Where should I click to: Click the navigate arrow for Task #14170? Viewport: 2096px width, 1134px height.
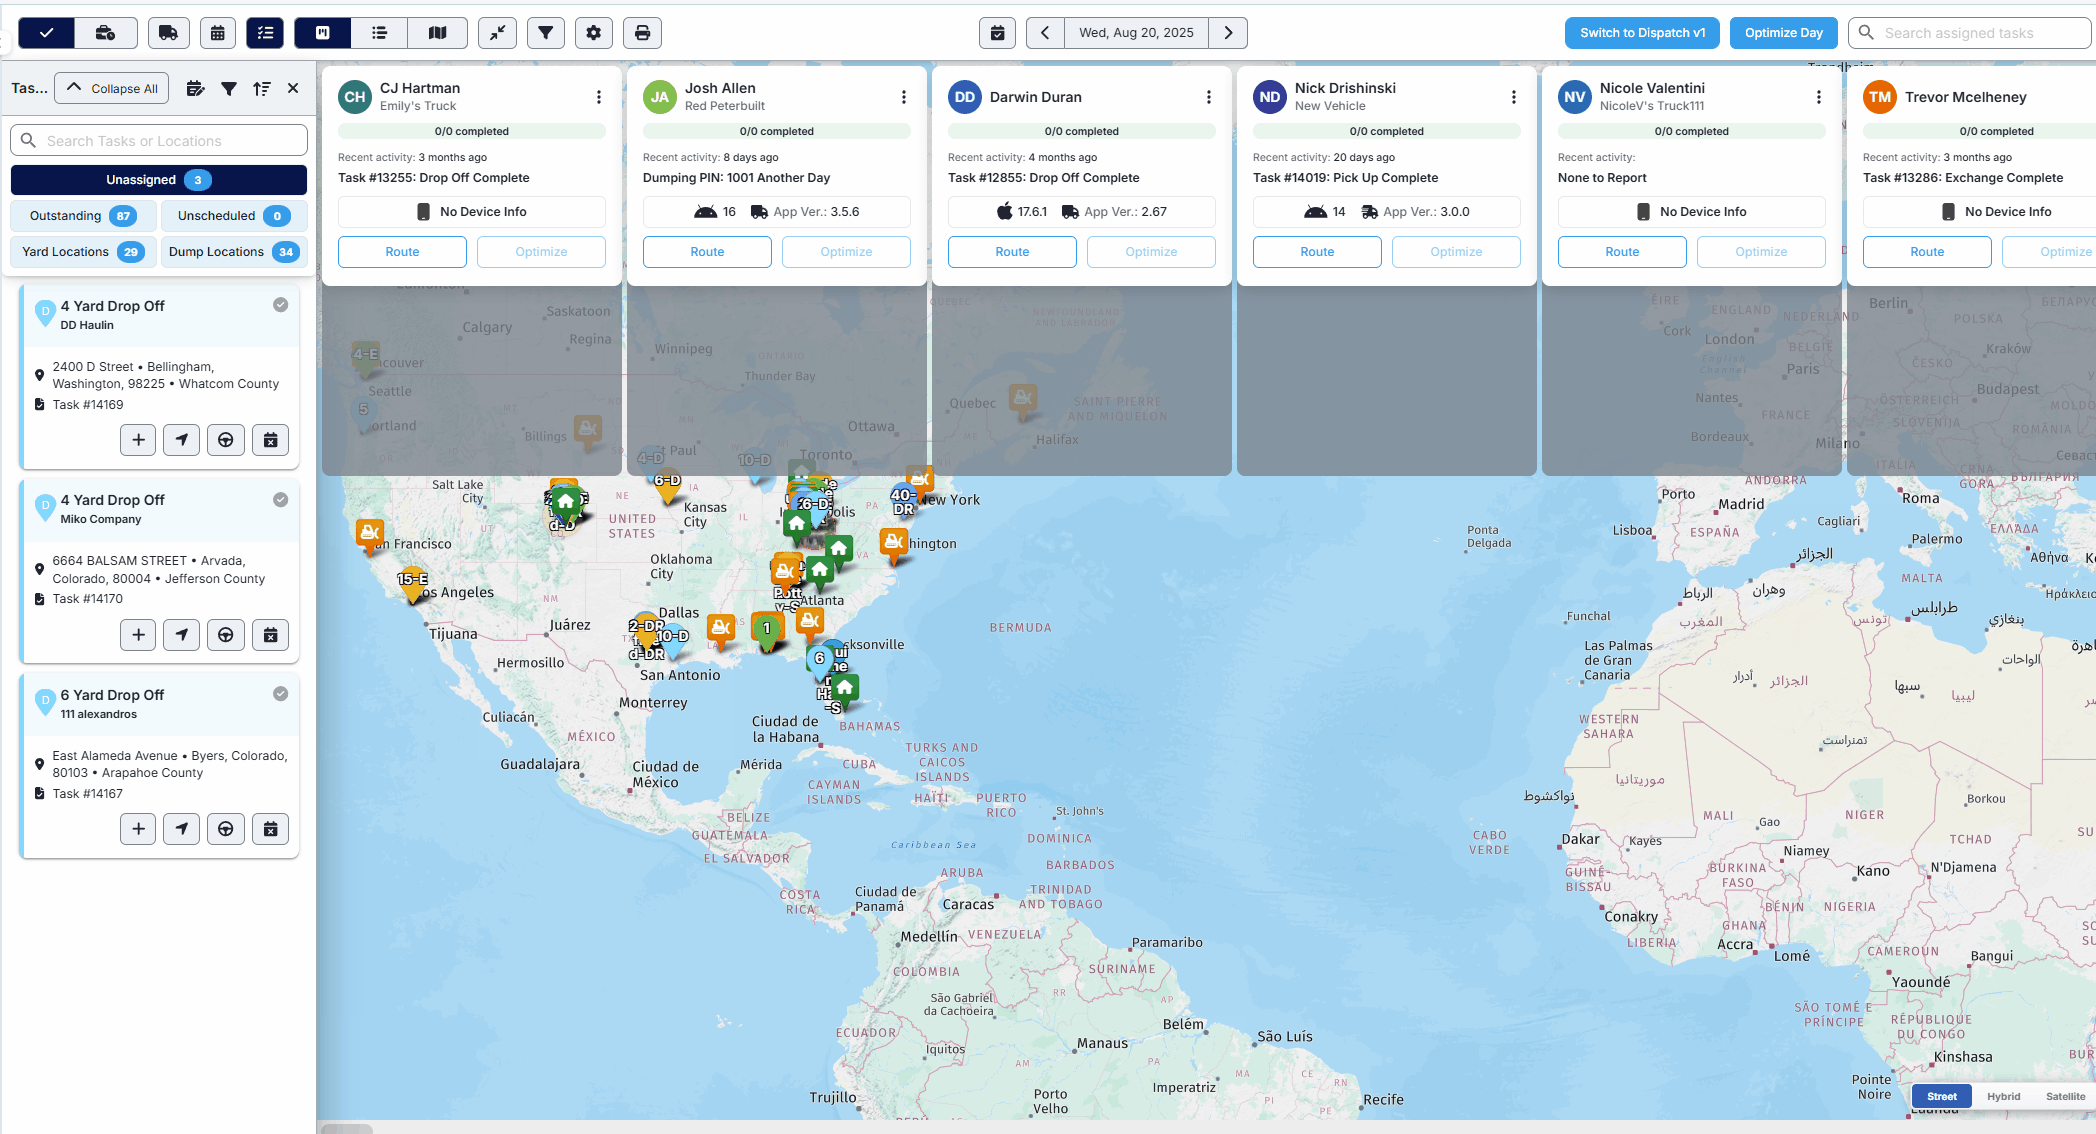click(x=182, y=635)
